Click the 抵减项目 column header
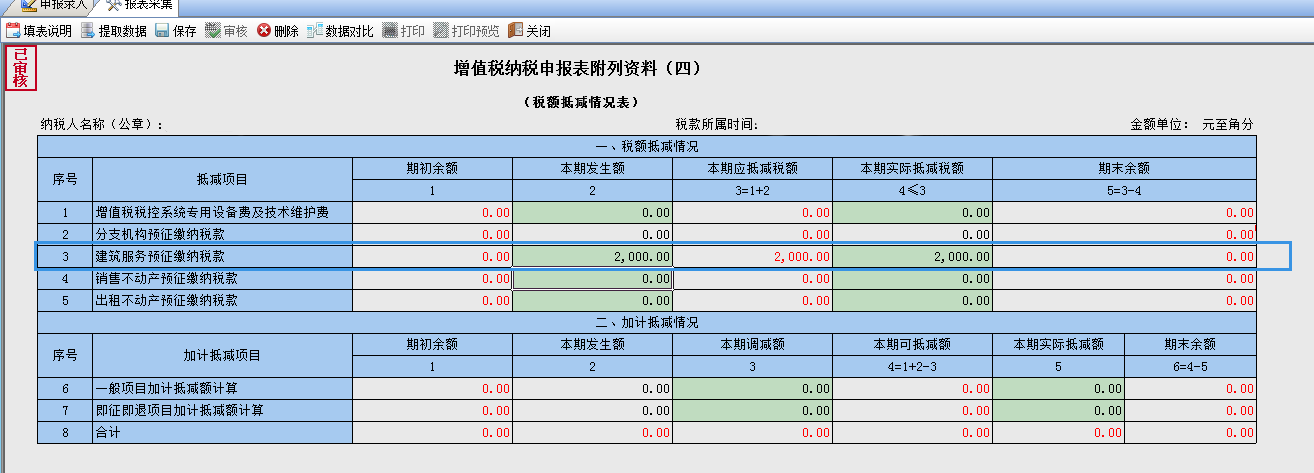 [x=222, y=179]
